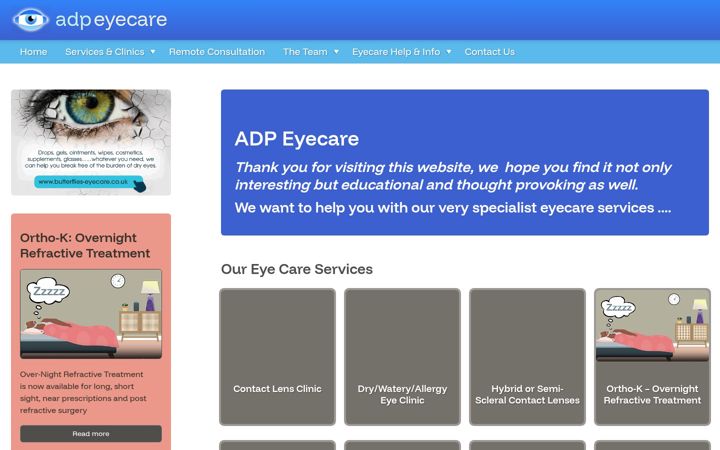Open the Hybrid or Semi-Scleral Contact Lenses card
Image resolution: width=720 pixels, height=450 pixels.
[x=527, y=357]
